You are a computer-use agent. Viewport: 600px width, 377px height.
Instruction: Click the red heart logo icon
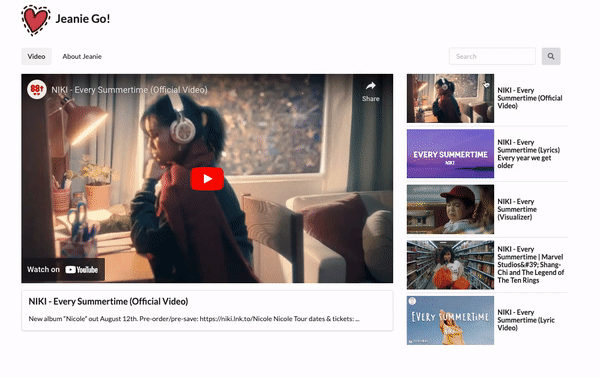click(36, 20)
